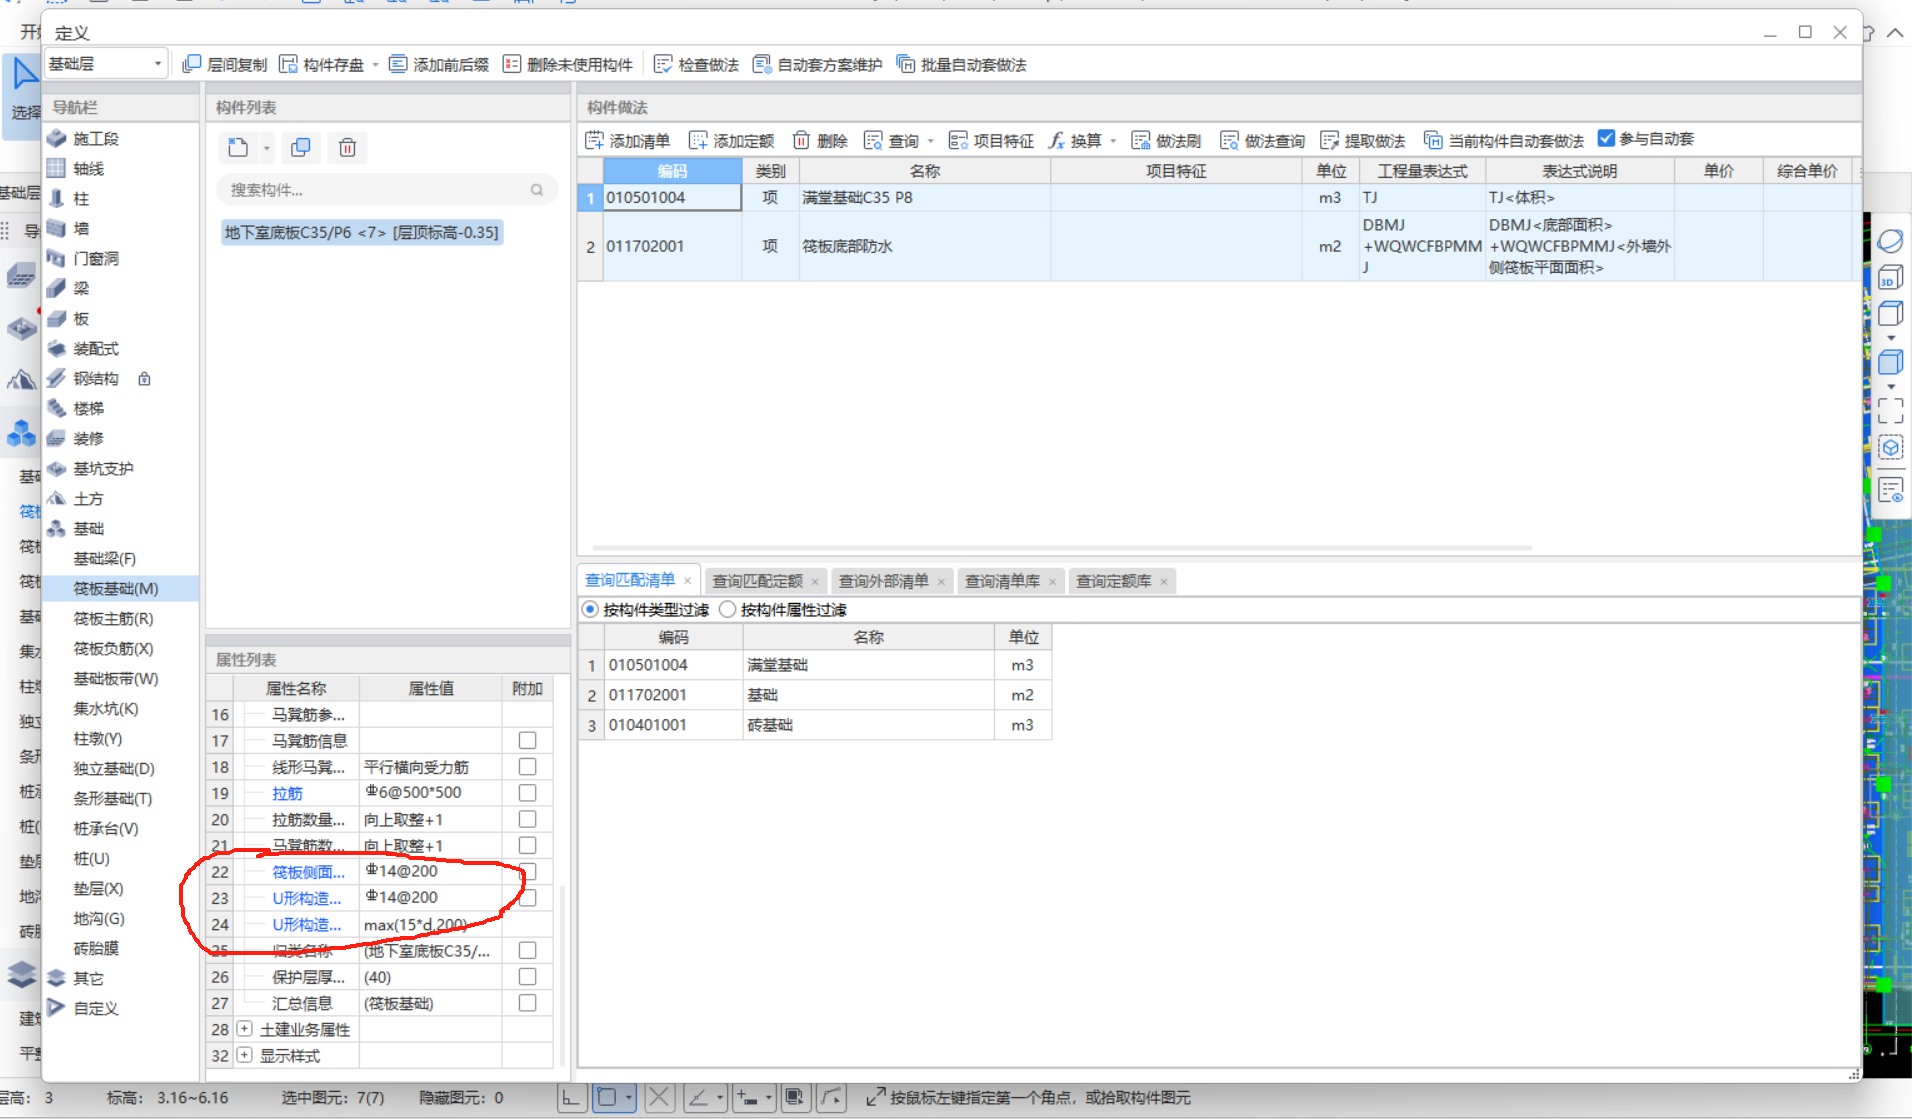Click the 检查做法 icon
The width and height of the screenshot is (1912, 1119).
663,64
